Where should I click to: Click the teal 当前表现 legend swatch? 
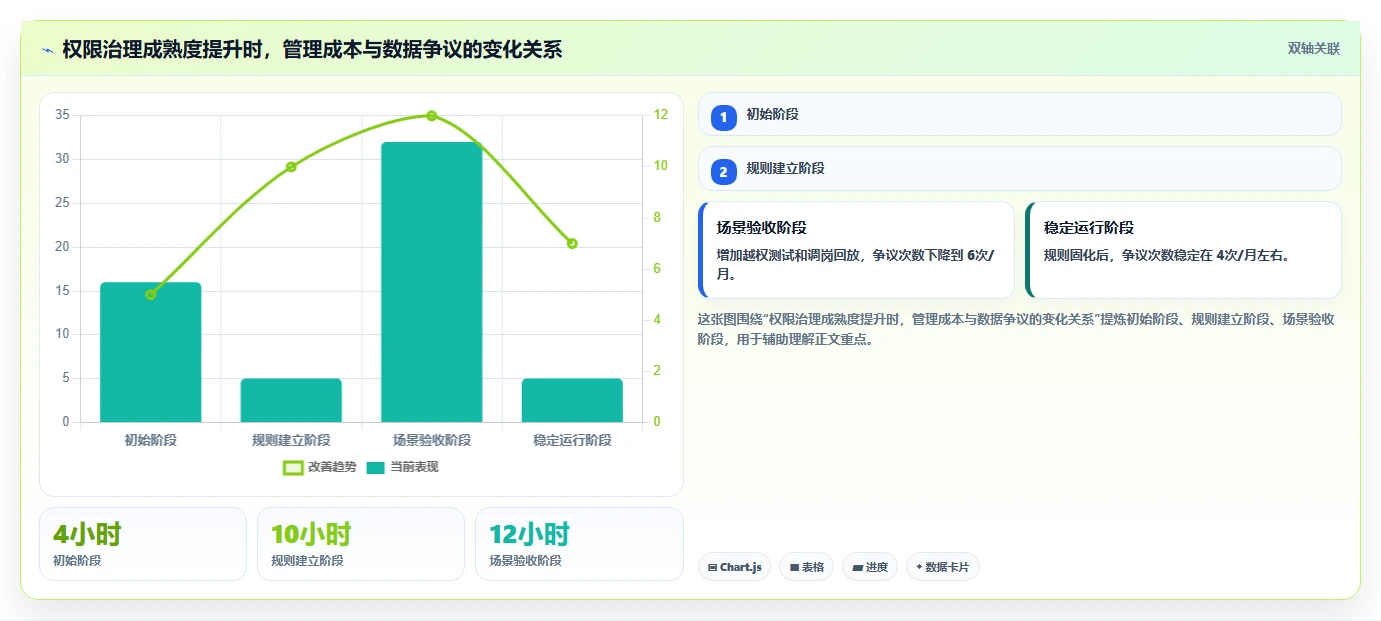pos(376,467)
